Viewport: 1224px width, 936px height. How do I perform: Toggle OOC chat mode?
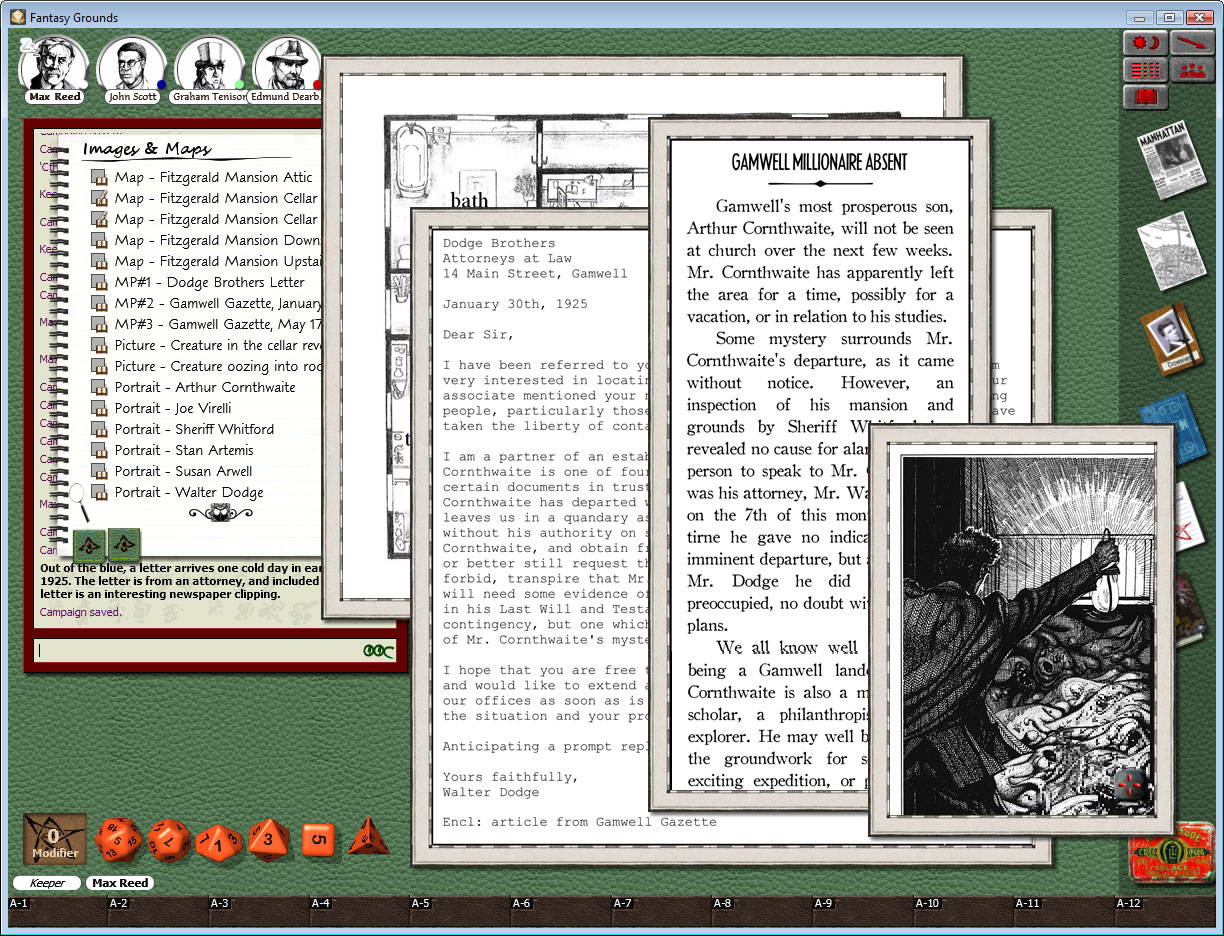(x=377, y=649)
